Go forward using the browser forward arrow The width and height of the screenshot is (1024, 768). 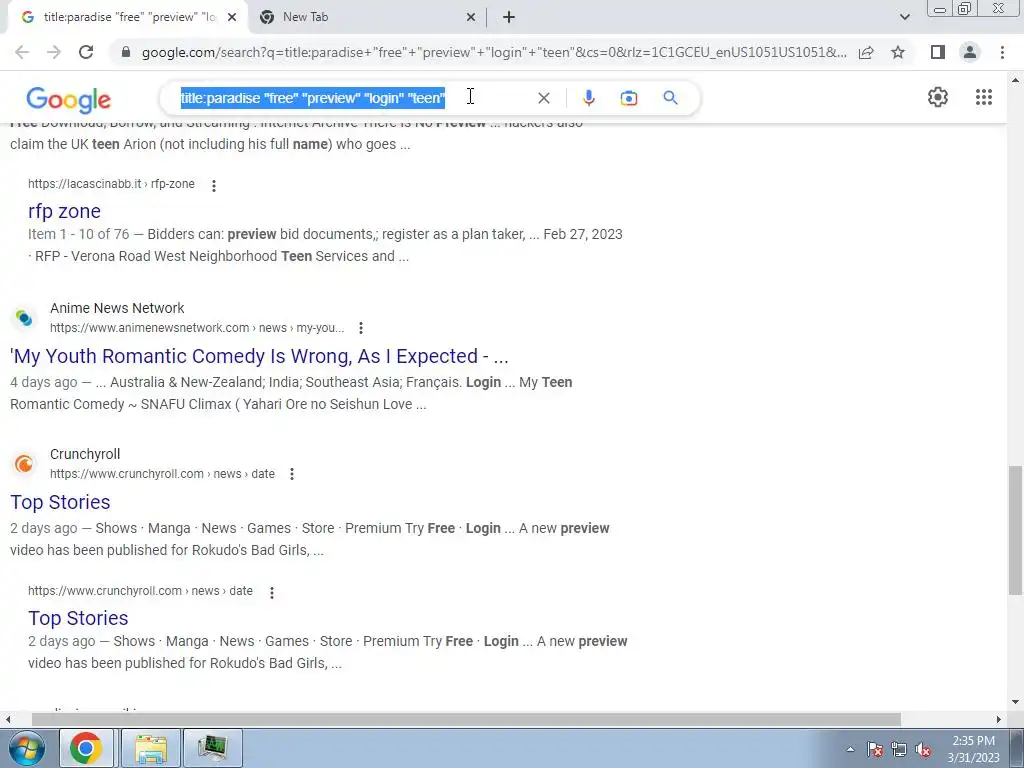54,52
